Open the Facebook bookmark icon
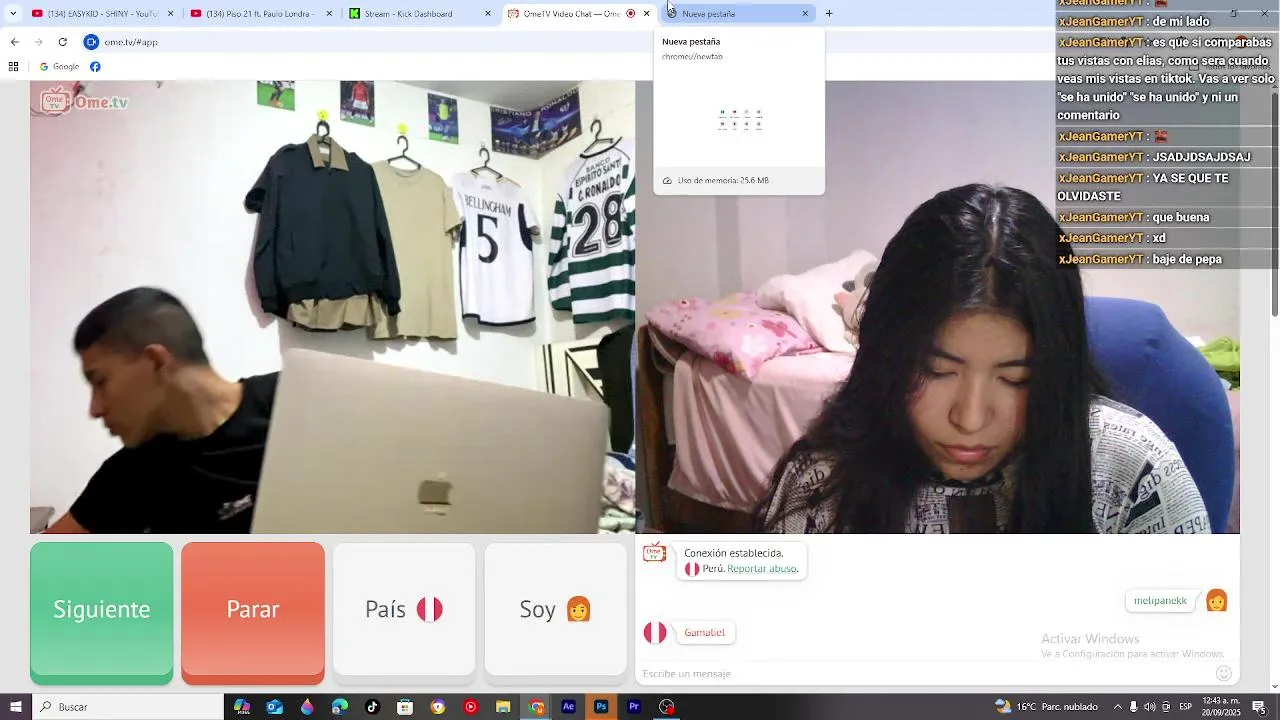Viewport: 1280px width, 720px height. point(95,67)
